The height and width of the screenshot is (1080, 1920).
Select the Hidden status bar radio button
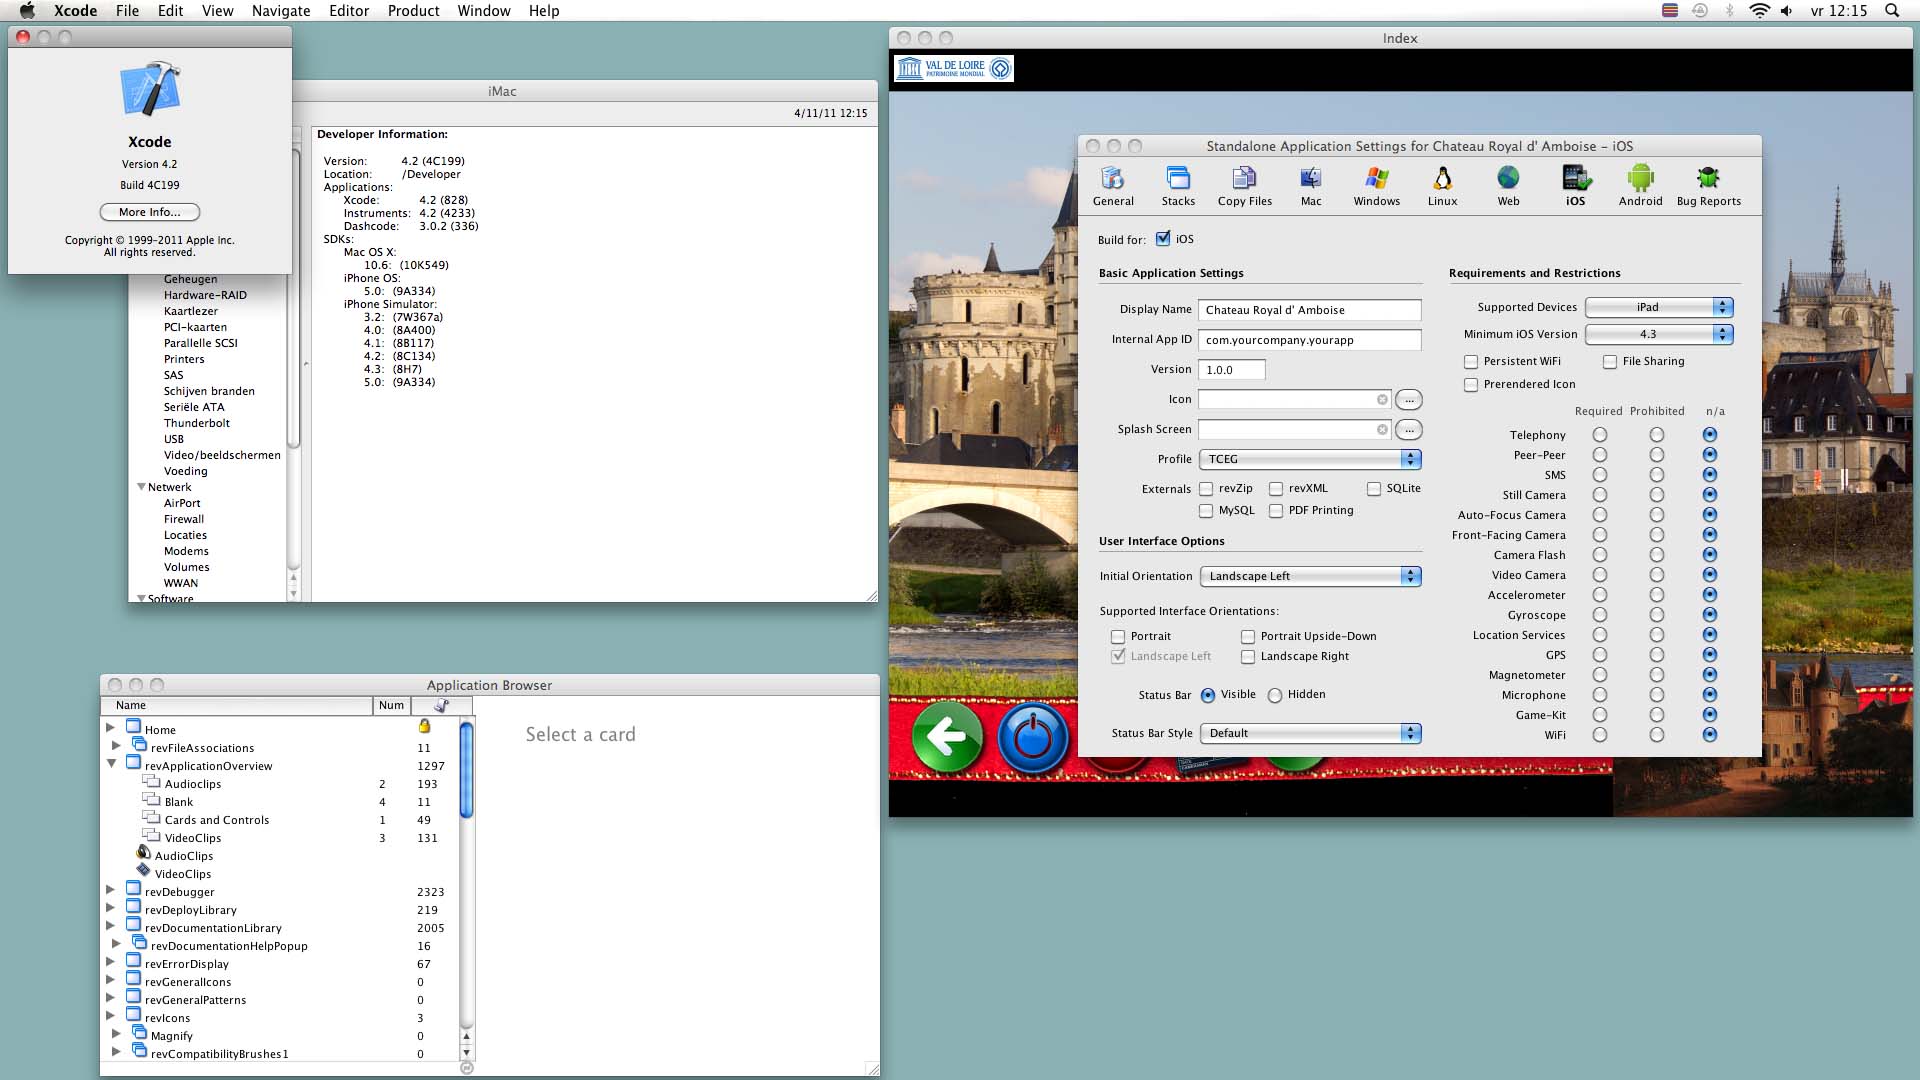tap(1275, 695)
